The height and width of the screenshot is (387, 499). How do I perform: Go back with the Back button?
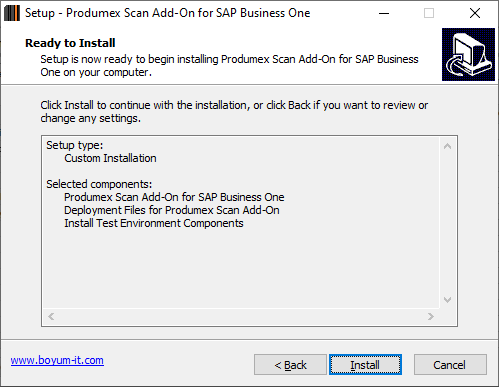click(290, 365)
